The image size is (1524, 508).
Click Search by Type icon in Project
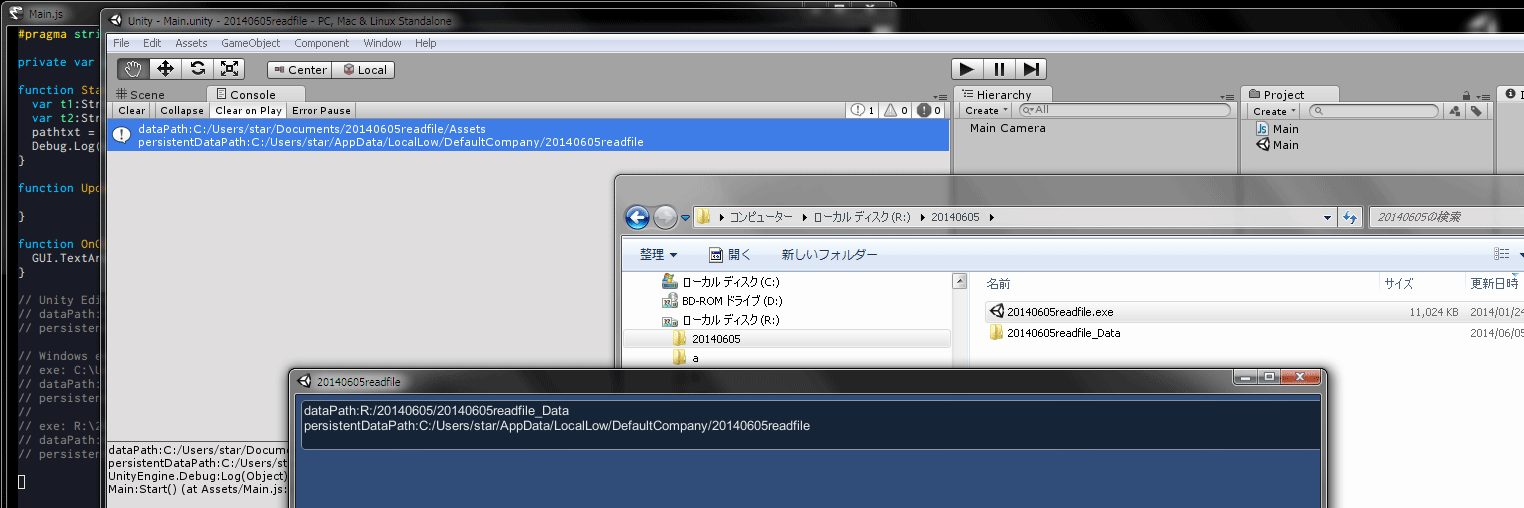point(1455,111)
